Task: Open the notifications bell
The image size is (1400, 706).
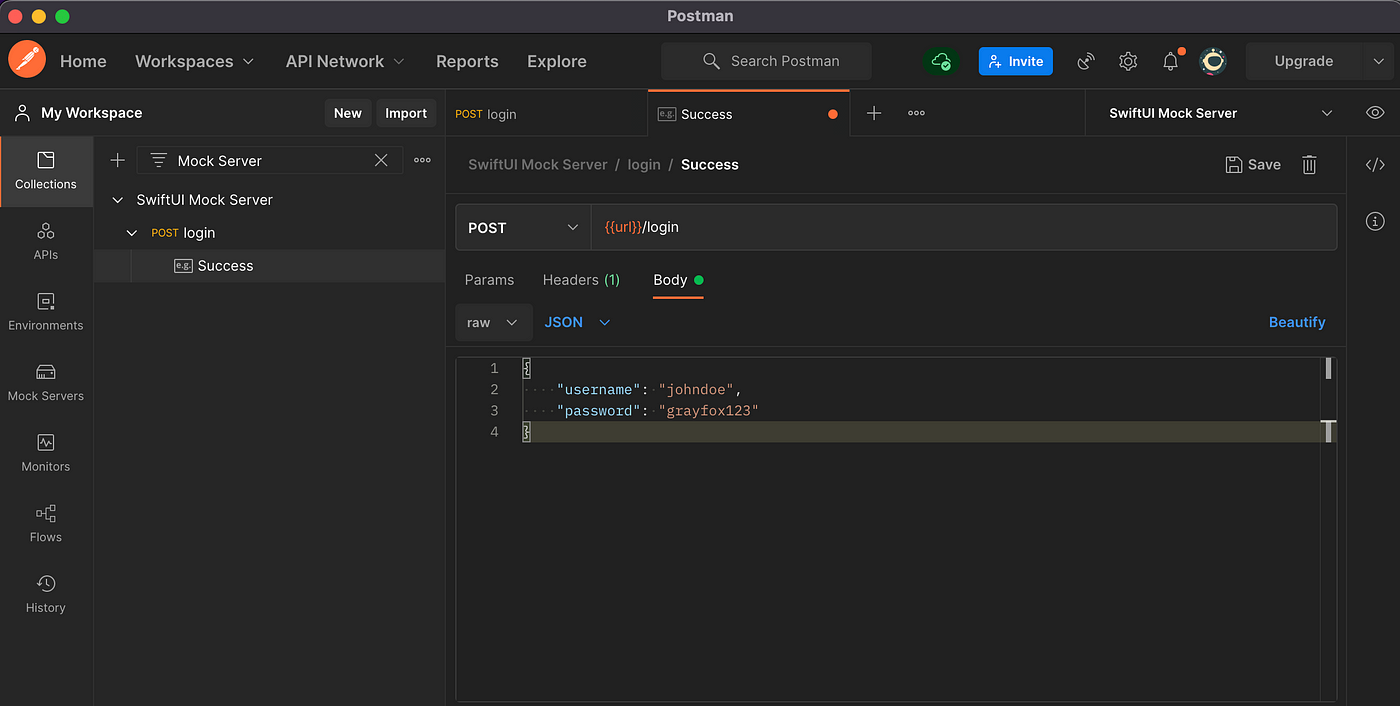Action: (1171, 61)
